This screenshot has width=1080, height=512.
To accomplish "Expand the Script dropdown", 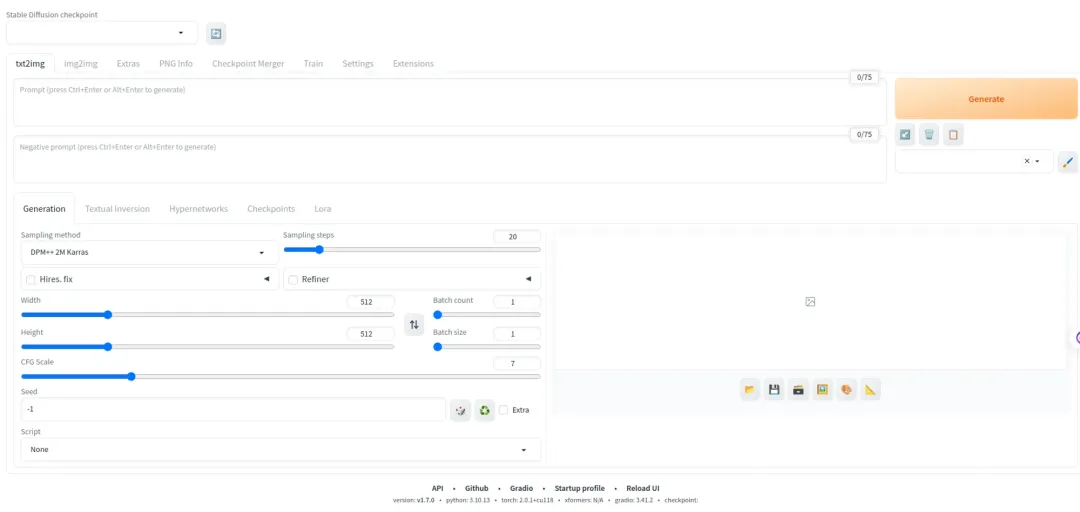I will point(280,450).
